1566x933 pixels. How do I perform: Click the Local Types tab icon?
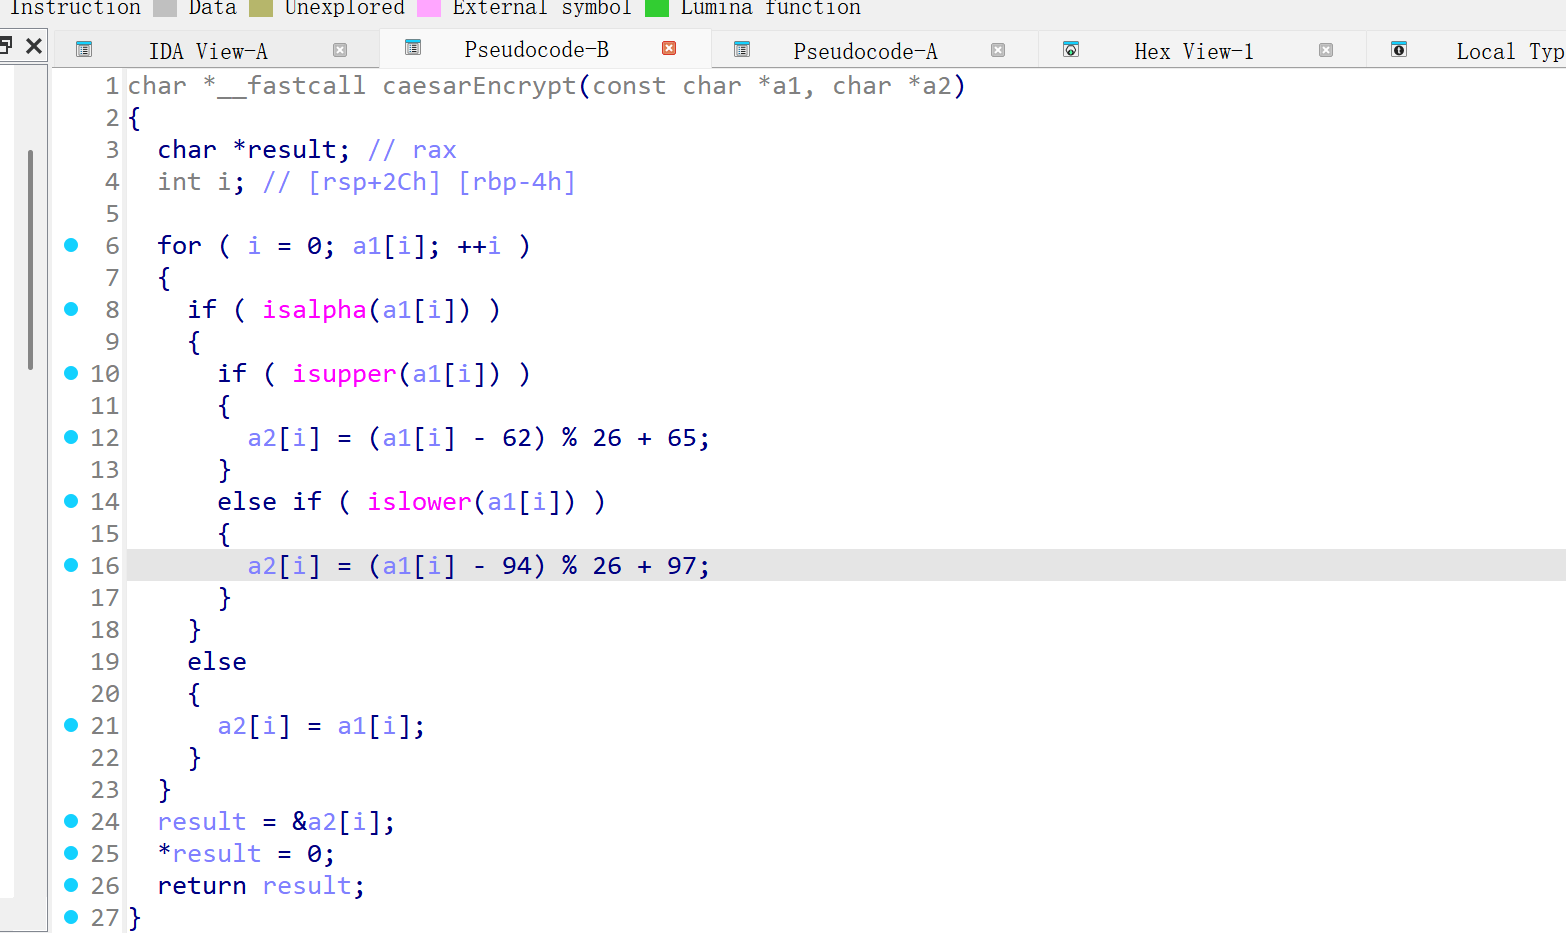(1399, 50)
